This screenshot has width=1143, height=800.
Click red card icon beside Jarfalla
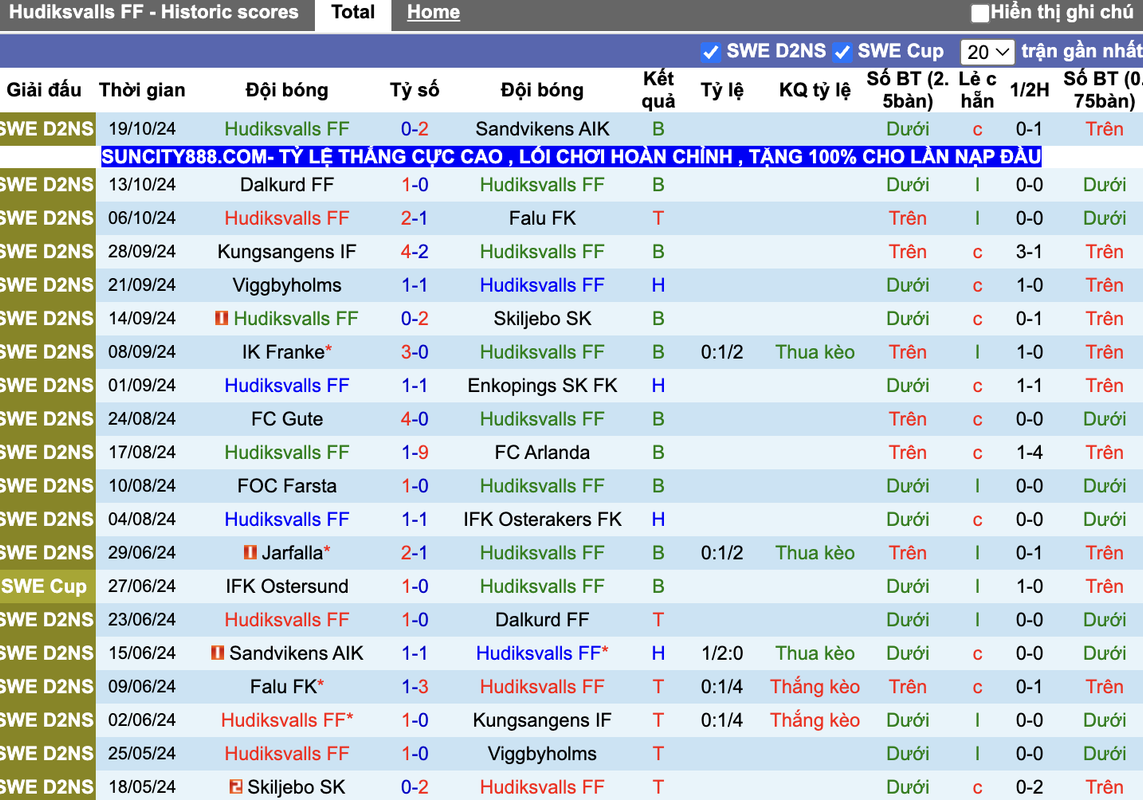click(250, 553)
